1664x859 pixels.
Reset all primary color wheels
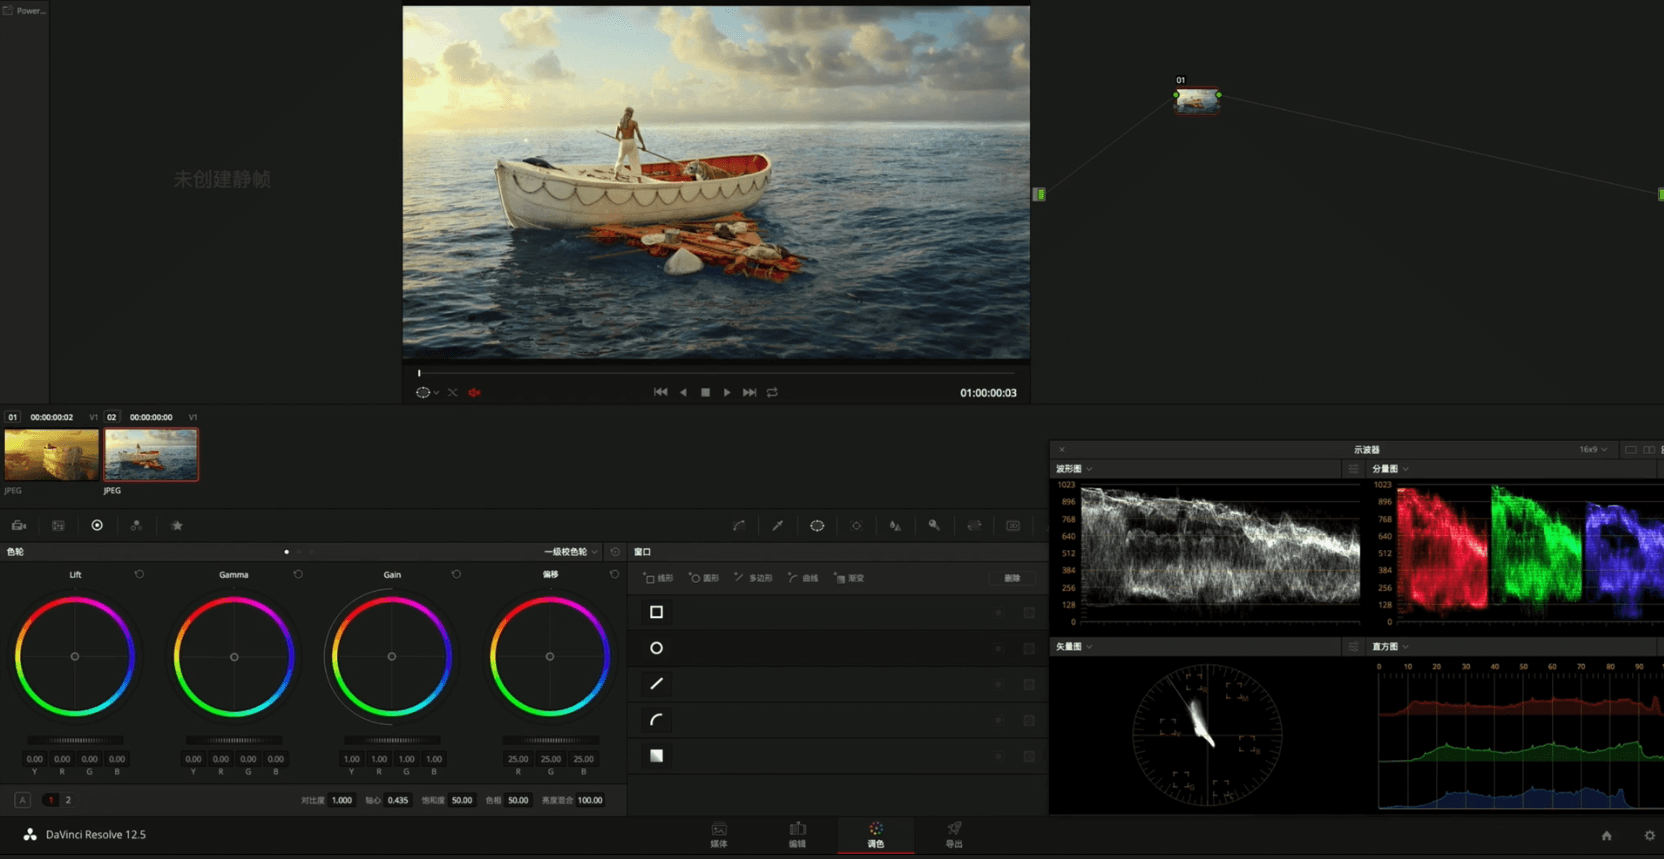[615, 551]
